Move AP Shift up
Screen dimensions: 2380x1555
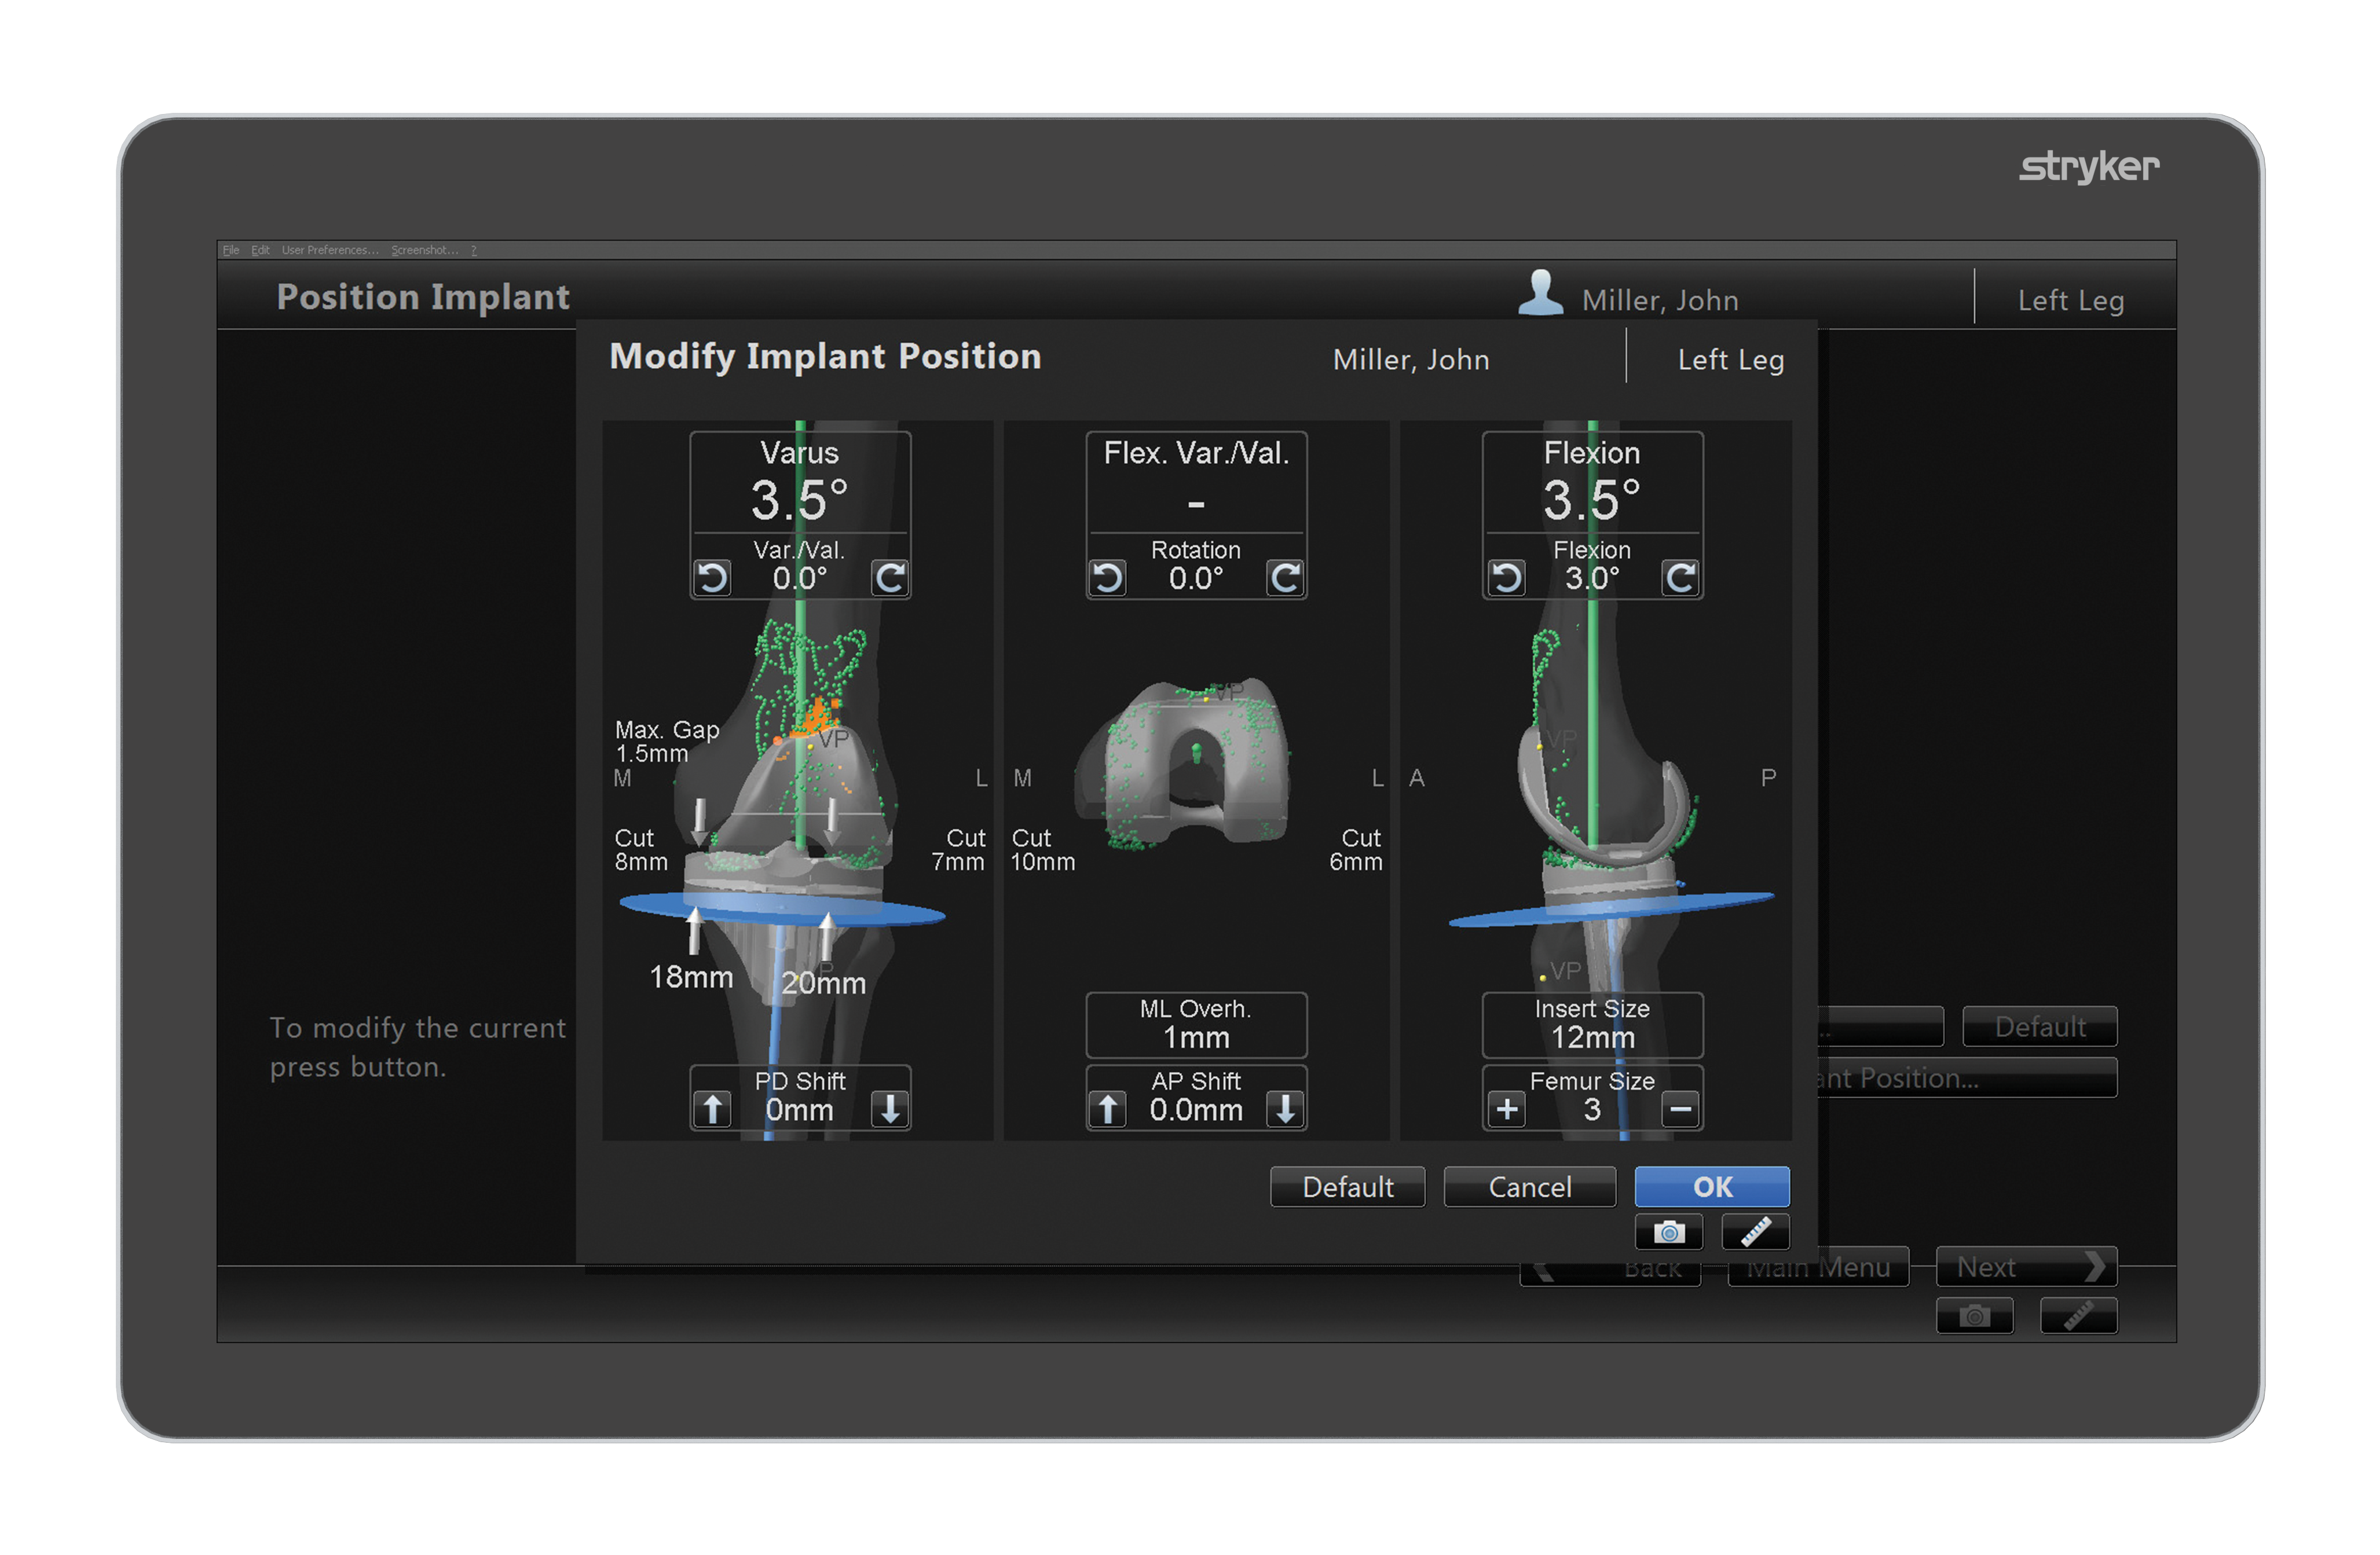coord(1107,1109)
